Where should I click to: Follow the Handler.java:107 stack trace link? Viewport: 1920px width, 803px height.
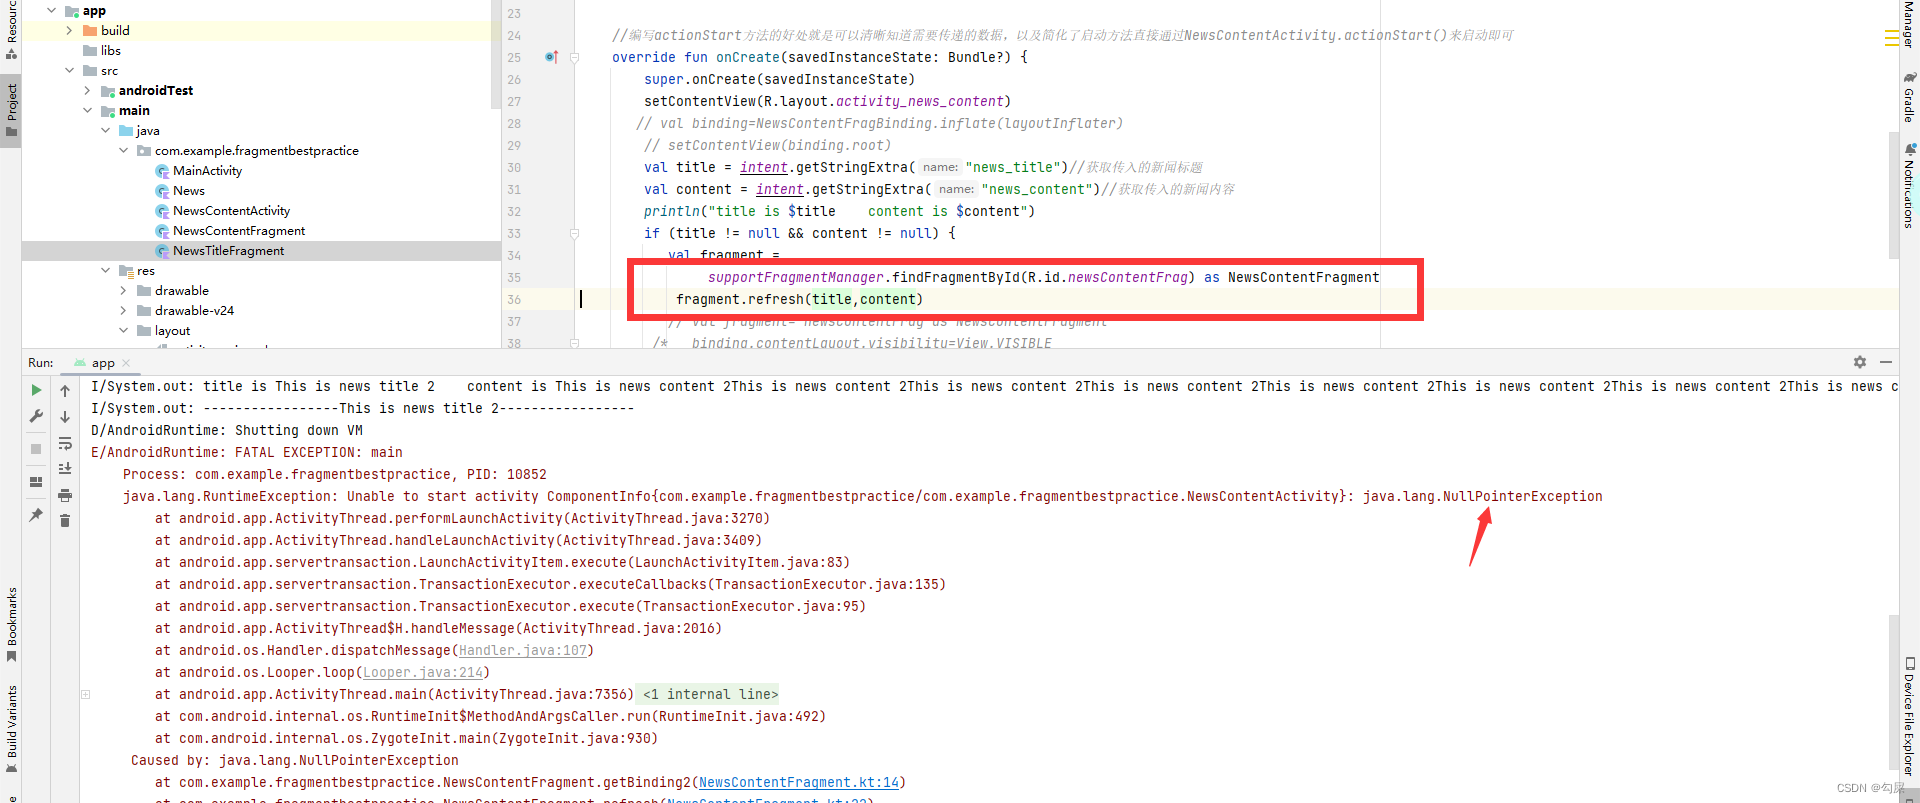(522, 650)
